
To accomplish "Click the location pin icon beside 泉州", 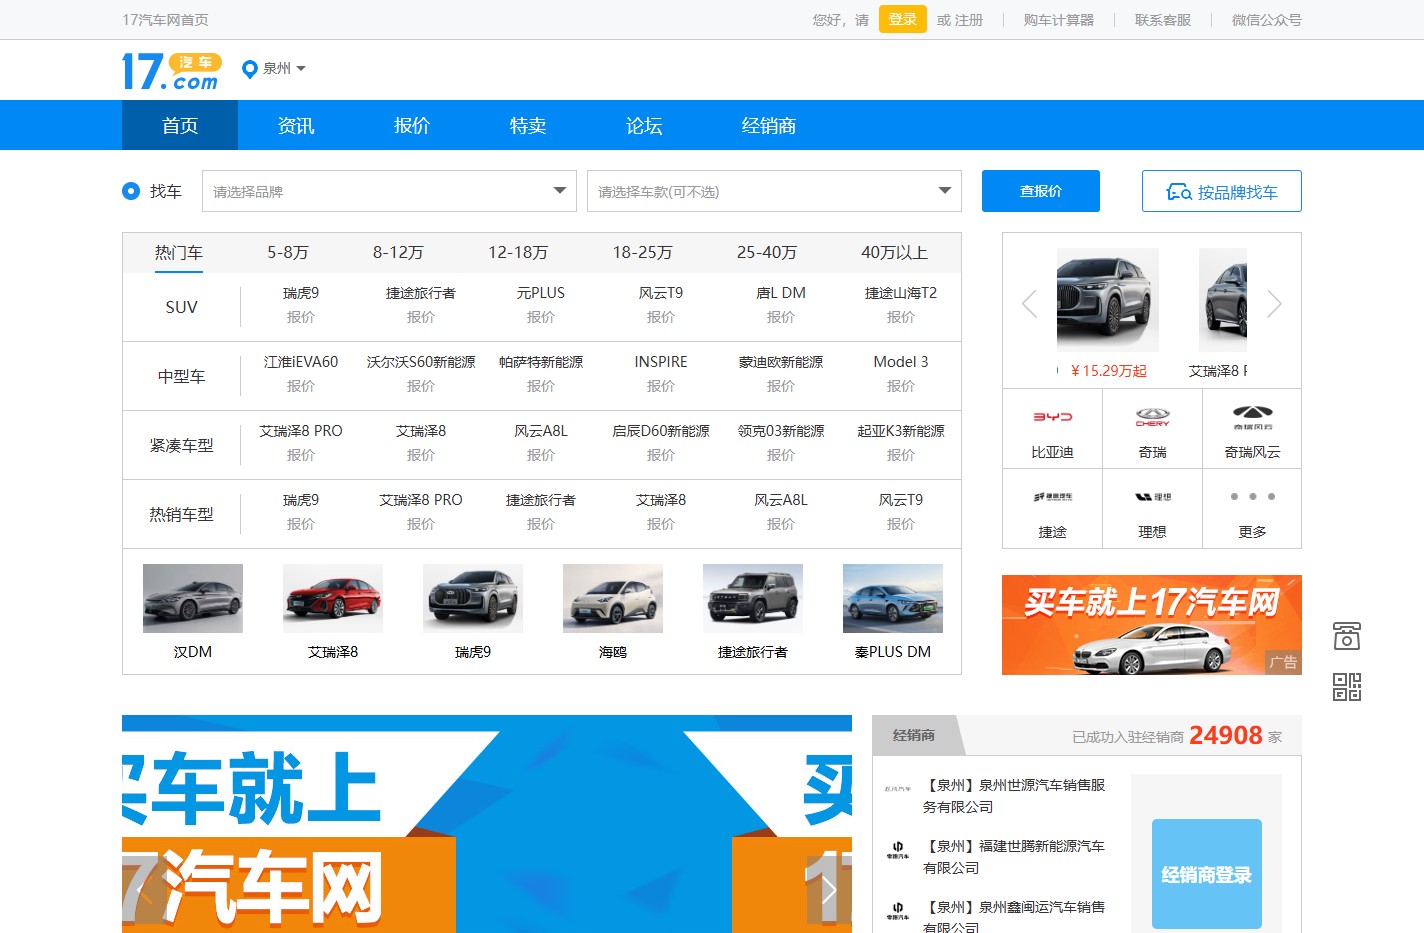I will pos(250,69).
